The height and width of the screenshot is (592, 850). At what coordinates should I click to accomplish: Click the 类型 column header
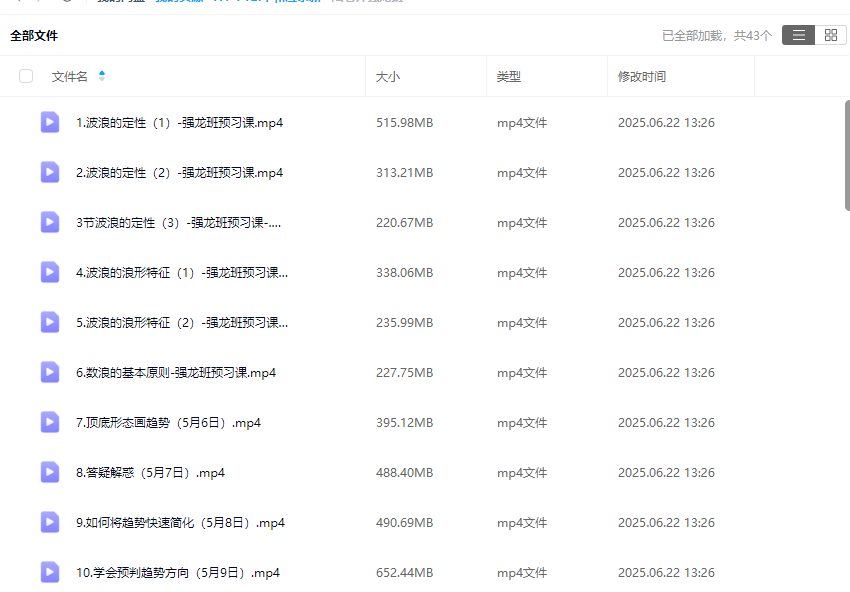507,76
